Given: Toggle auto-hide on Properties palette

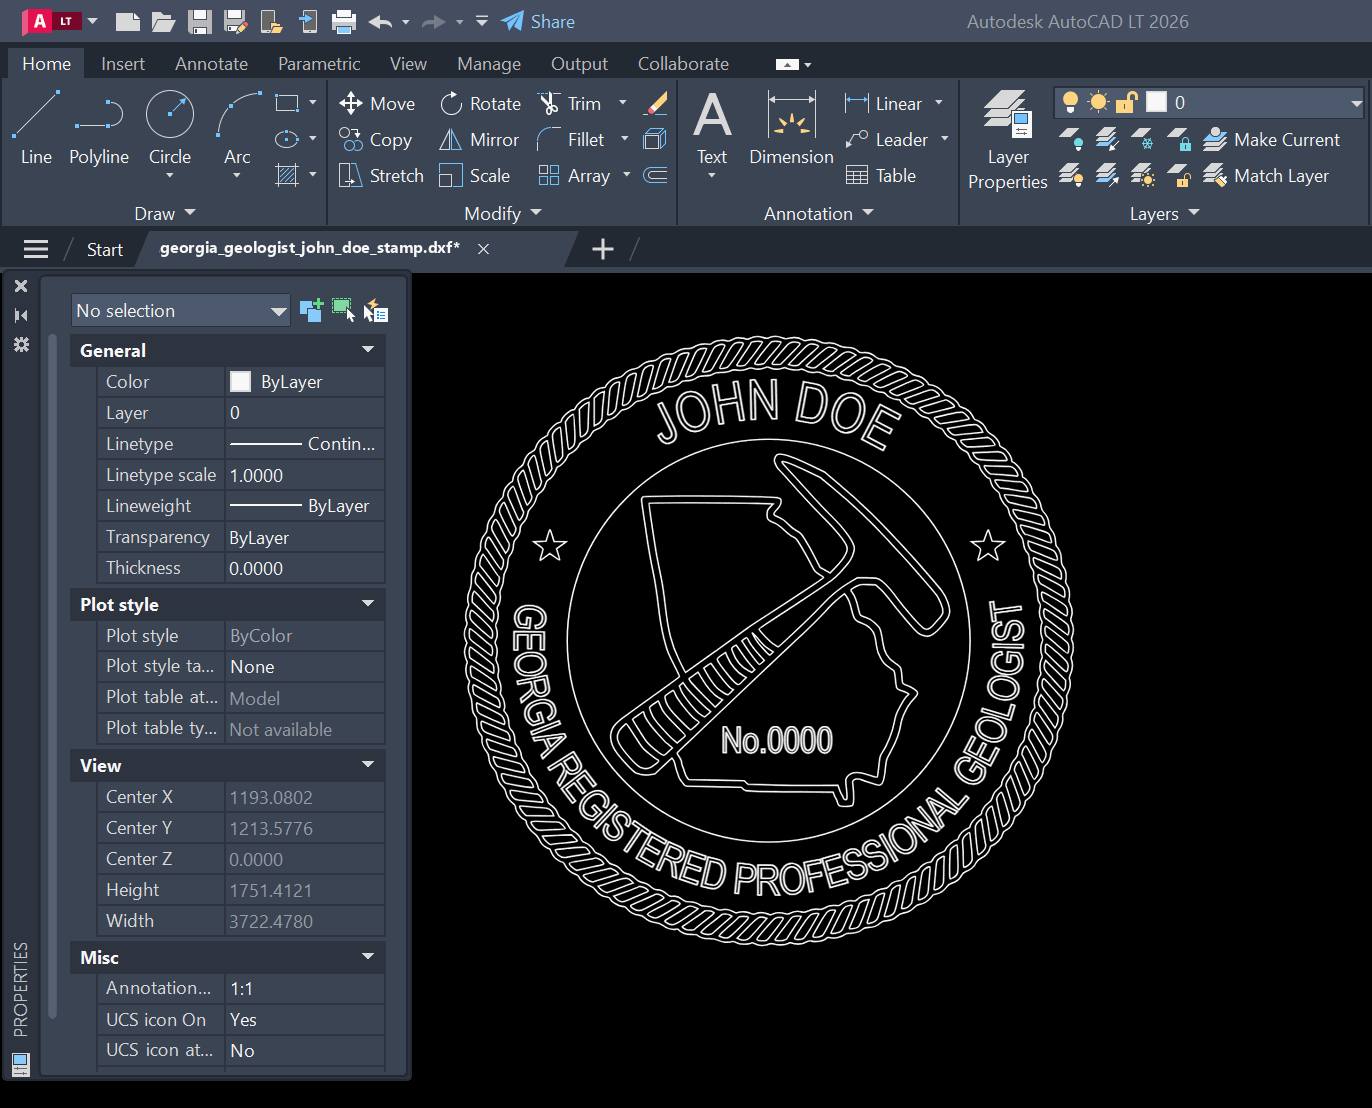Looking at the screenshot, I should pos(21,315).
